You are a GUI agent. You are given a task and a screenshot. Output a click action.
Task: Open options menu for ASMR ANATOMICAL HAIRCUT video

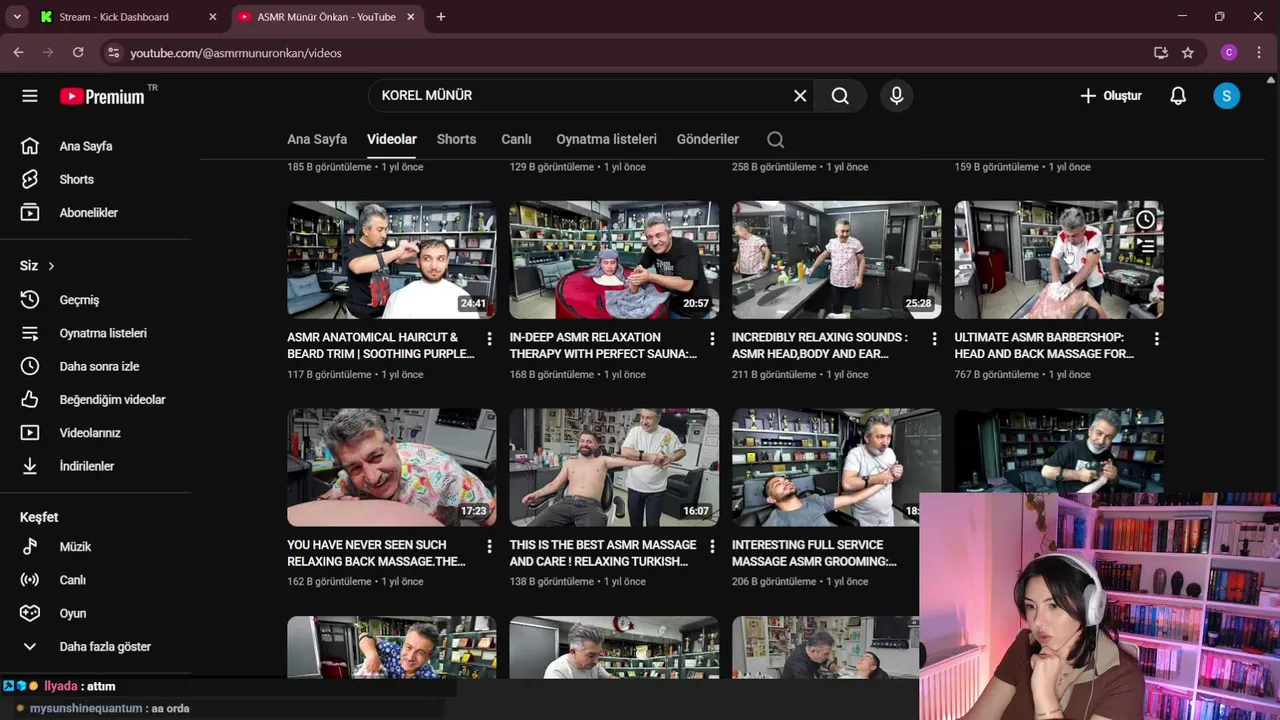(x=489, y=339)
